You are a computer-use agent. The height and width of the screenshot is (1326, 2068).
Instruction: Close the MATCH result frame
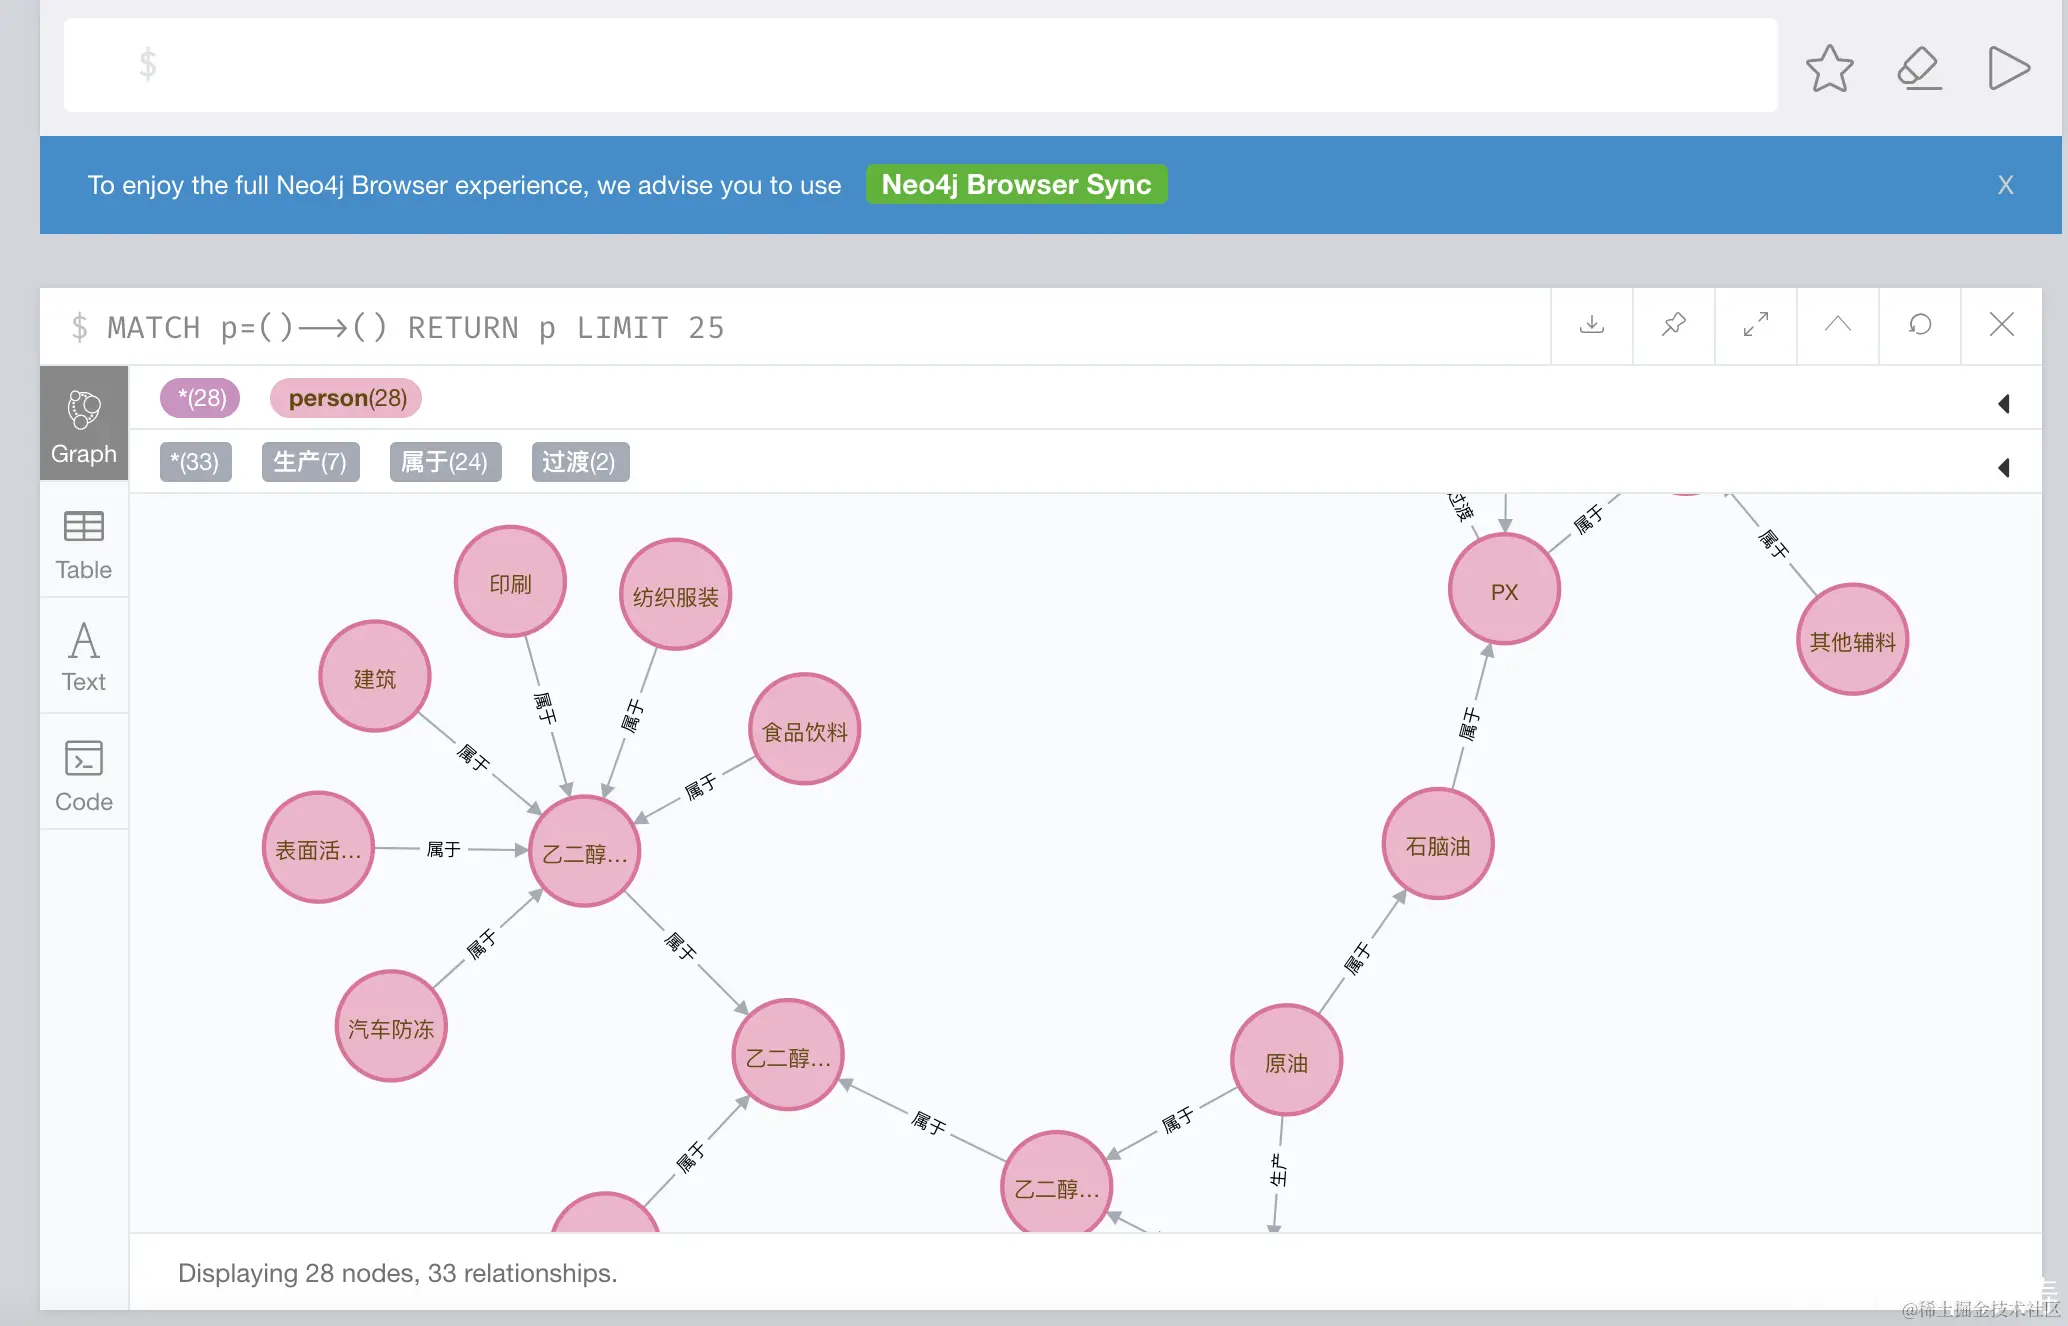point(2001,325)
